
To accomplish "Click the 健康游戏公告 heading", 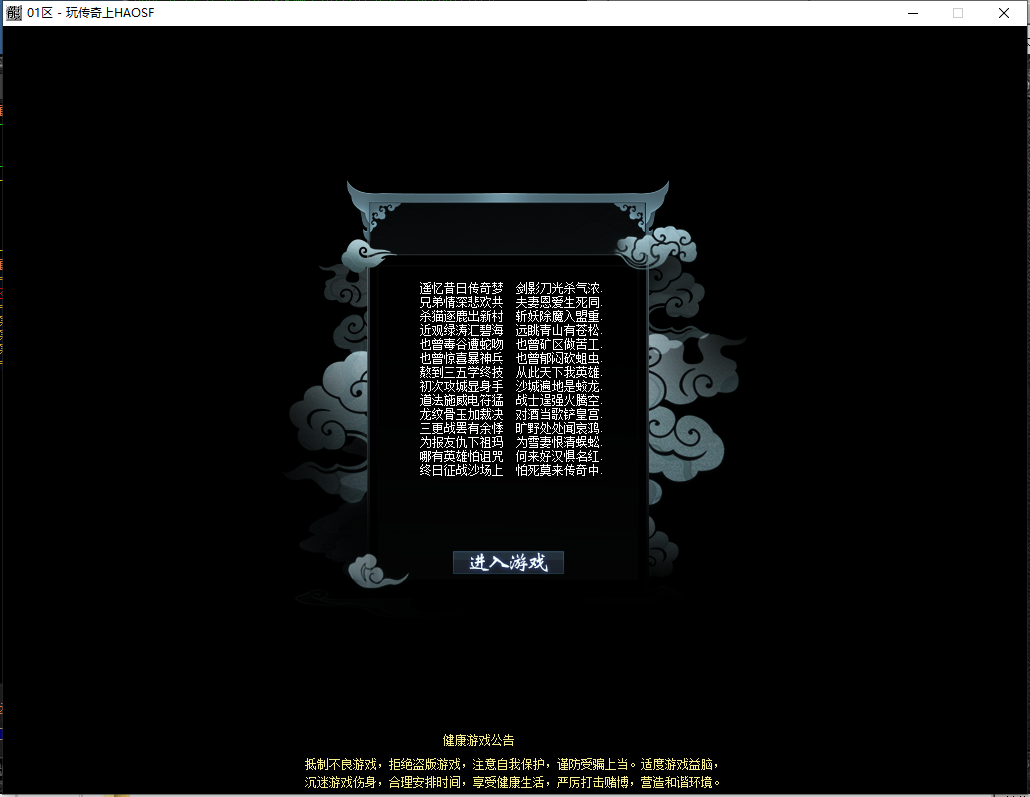I will pyautogui.click(x=478, y=740).
